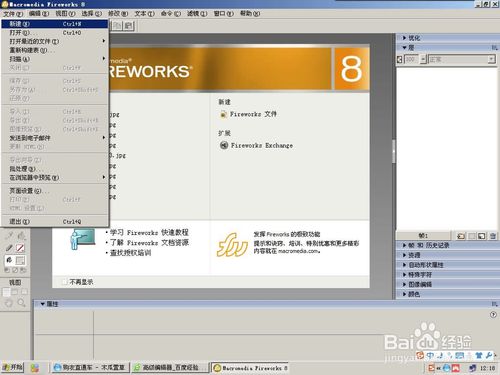Open the 滤镜 menu
500x375 pixels.
(197, 14)
